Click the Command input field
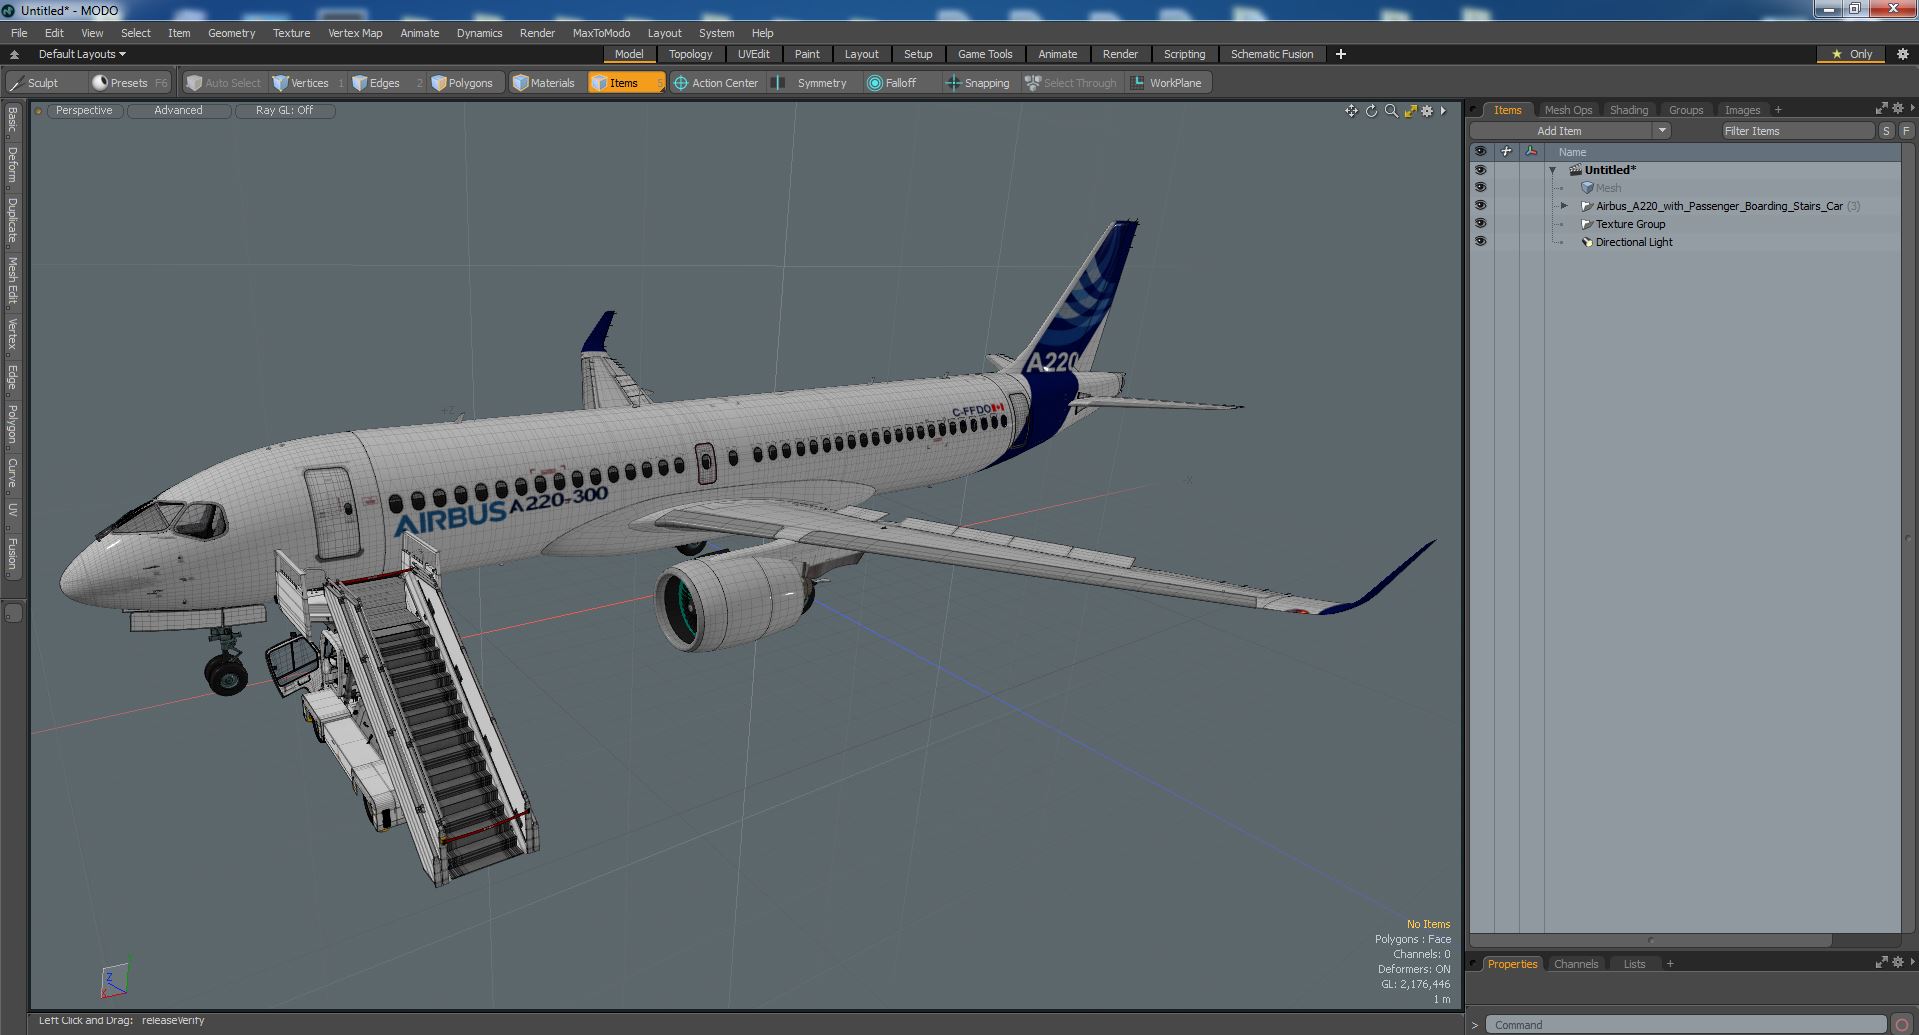 [x=1685, y=1025]
